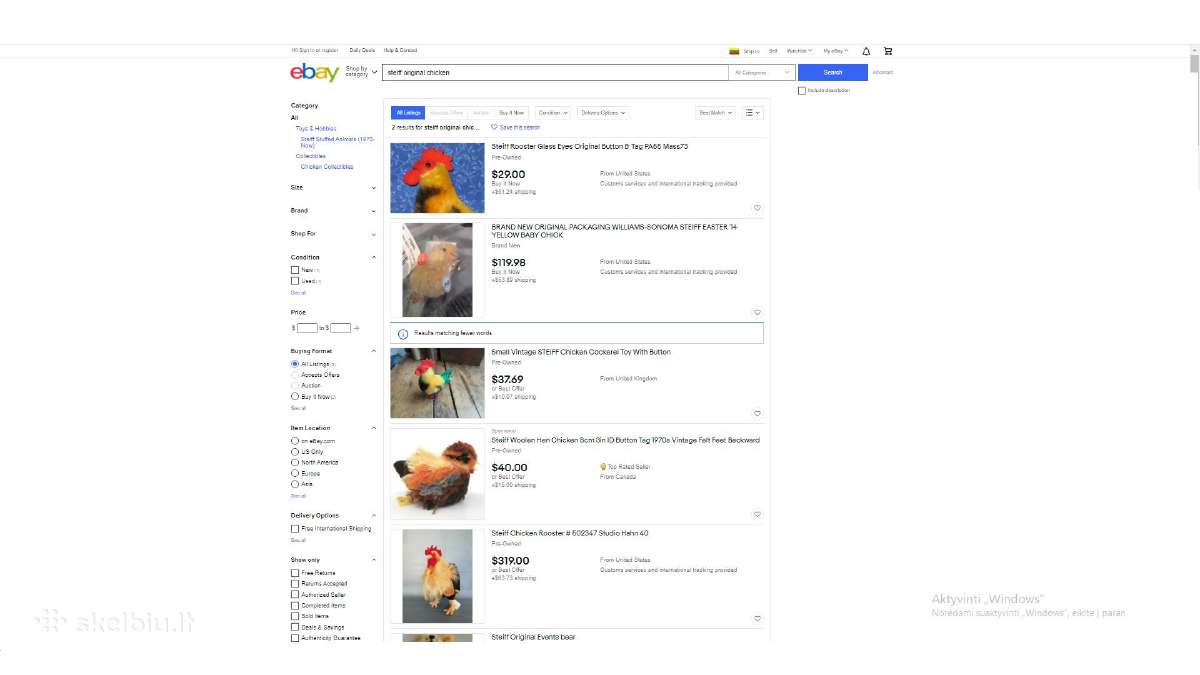Click the blue Search button
1200x675 pixels.
(x=833, y=73)
